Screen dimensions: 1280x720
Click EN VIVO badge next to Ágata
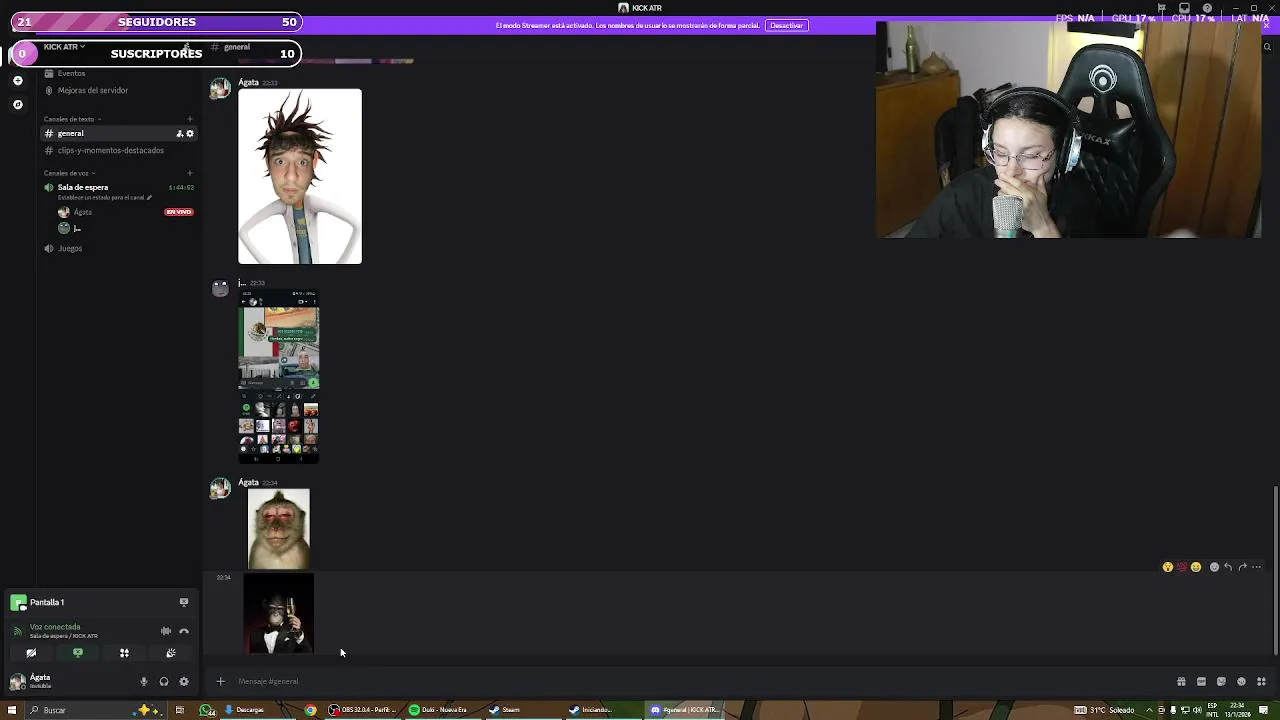(179, 212)
